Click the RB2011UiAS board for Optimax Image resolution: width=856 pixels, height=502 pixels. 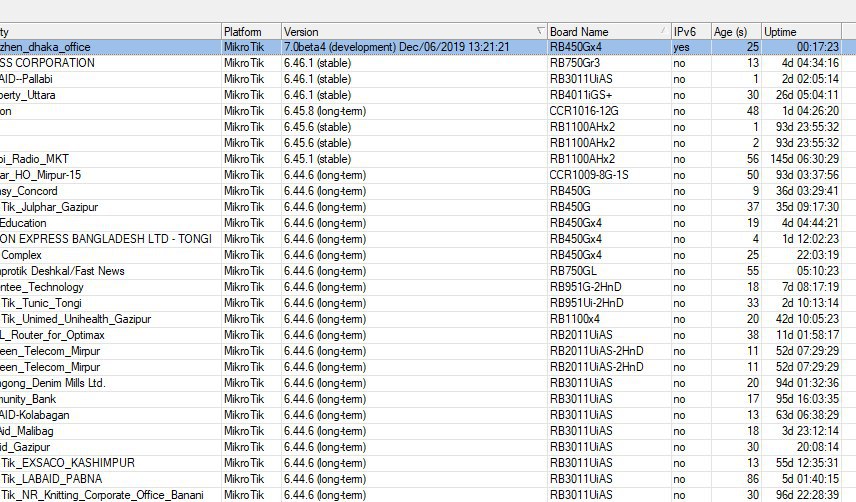pos(609,335)
